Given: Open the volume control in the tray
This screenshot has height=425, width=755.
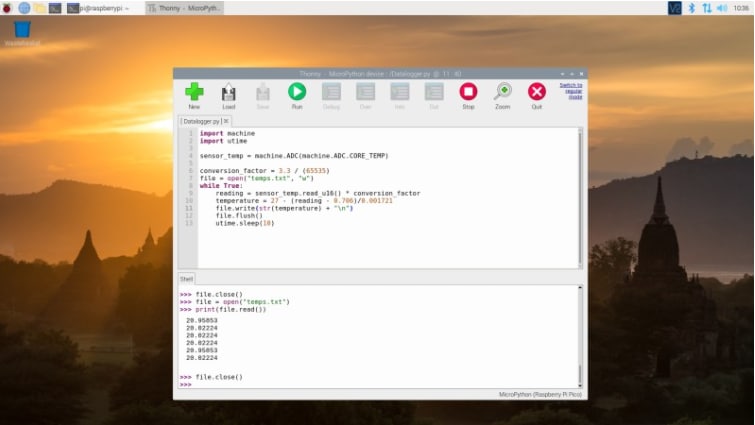Looking at the screenshot, I should [x=722, y=8].
